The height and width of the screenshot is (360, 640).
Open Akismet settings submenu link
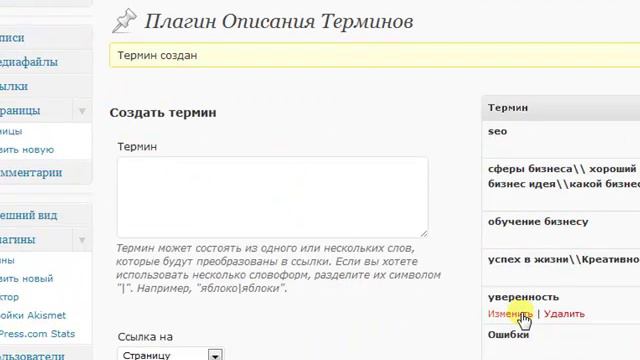tap(33, 315)
